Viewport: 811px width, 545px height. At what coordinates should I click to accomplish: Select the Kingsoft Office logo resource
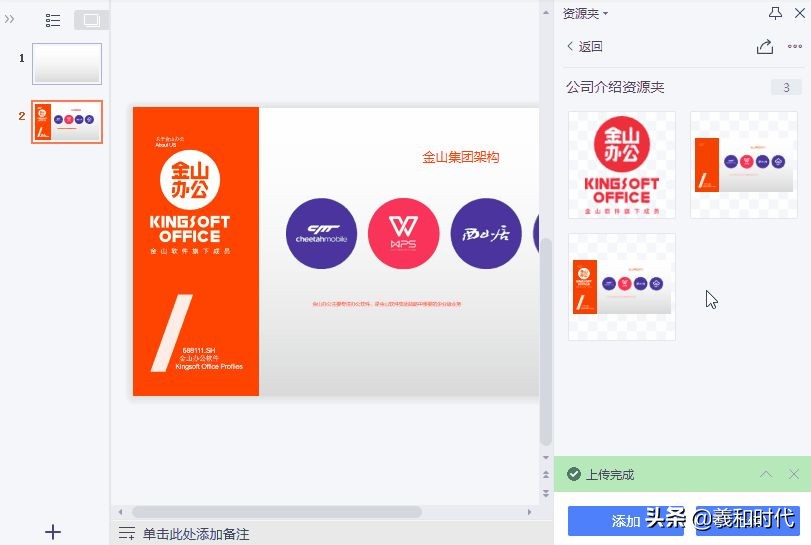click(622, 164)
